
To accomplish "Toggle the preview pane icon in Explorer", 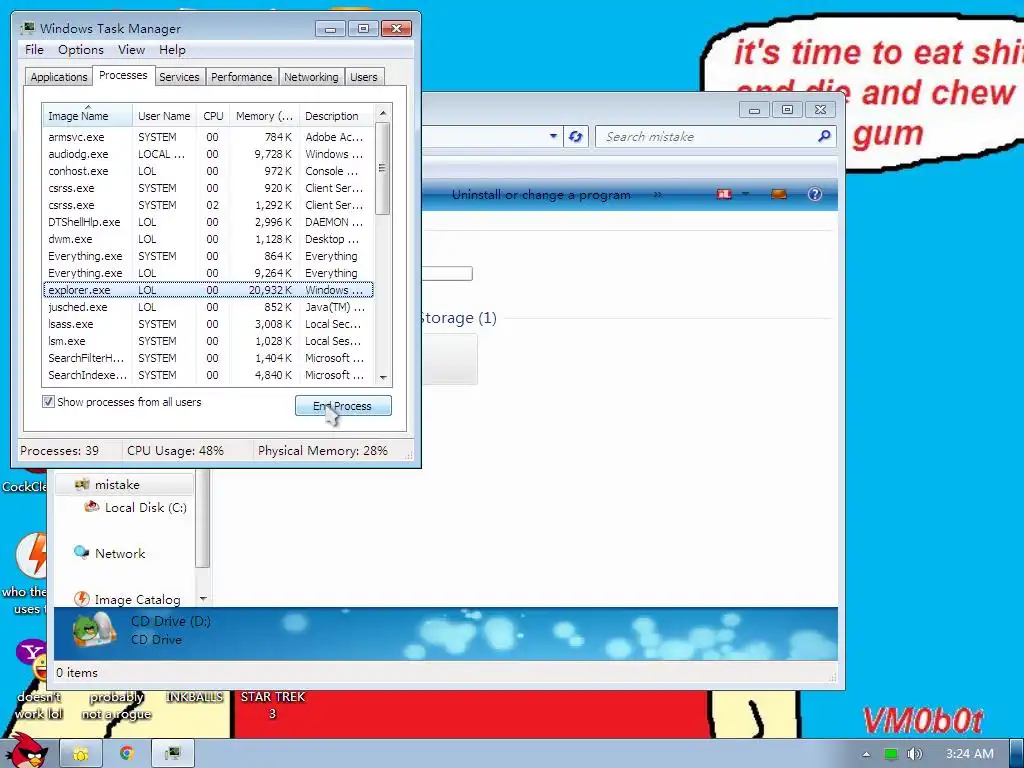I will (x=778, y=194).
